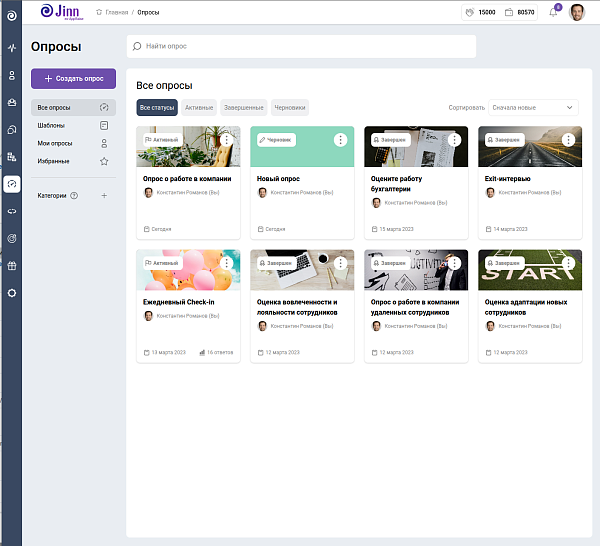Open the target goals sidebar icon
Screen dimensions: 600x546
coord(12,238)
